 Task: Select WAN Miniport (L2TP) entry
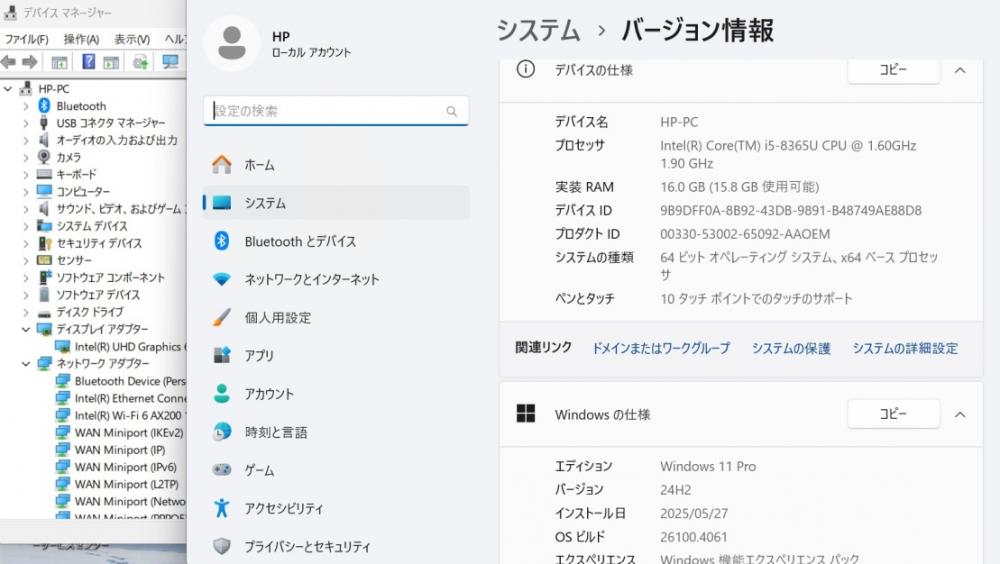tap(127, 484)
